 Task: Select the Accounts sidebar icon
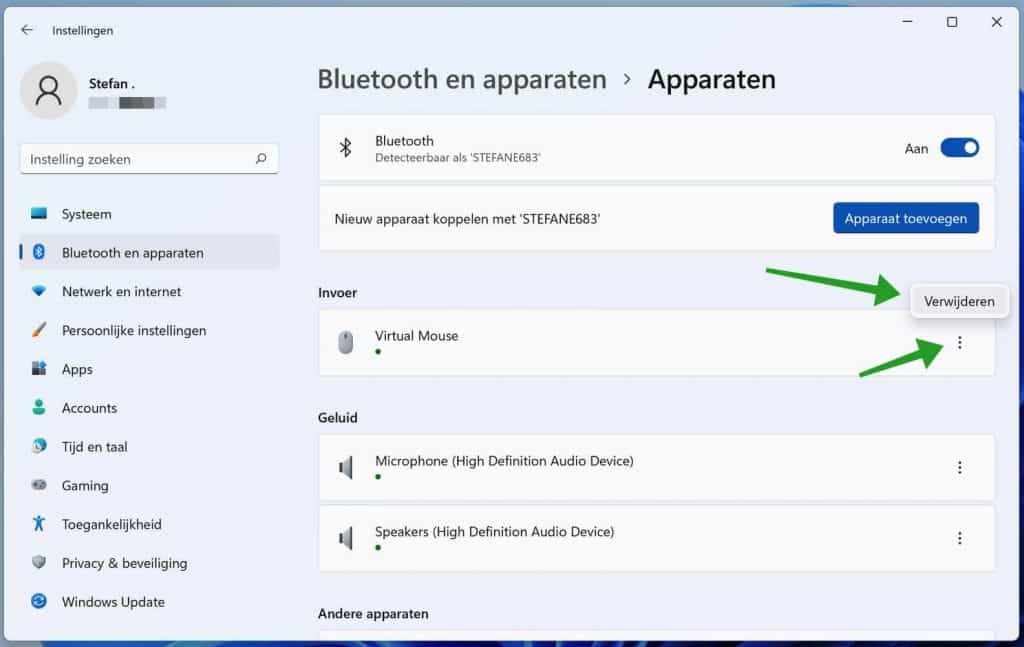tap(39, 407)
